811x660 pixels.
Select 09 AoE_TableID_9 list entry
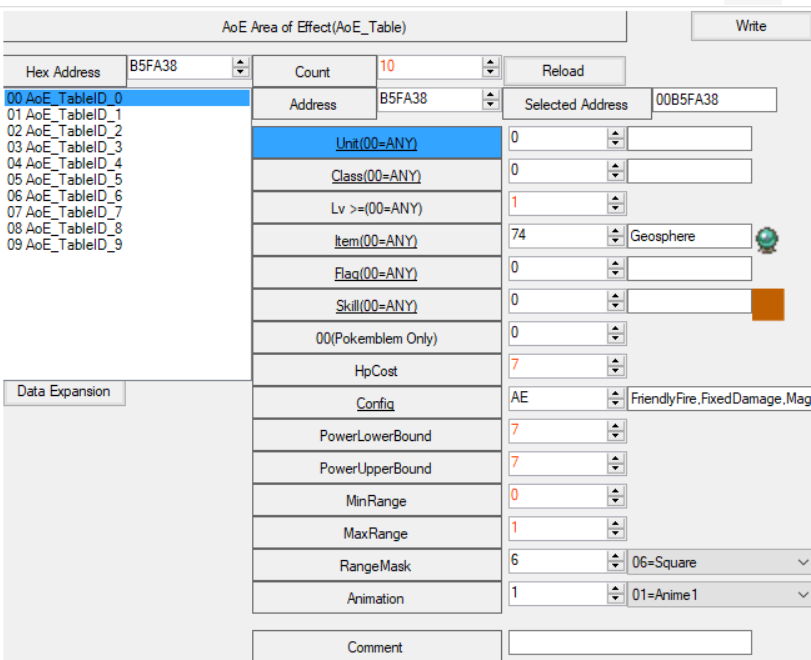click(x=65, y=245)
